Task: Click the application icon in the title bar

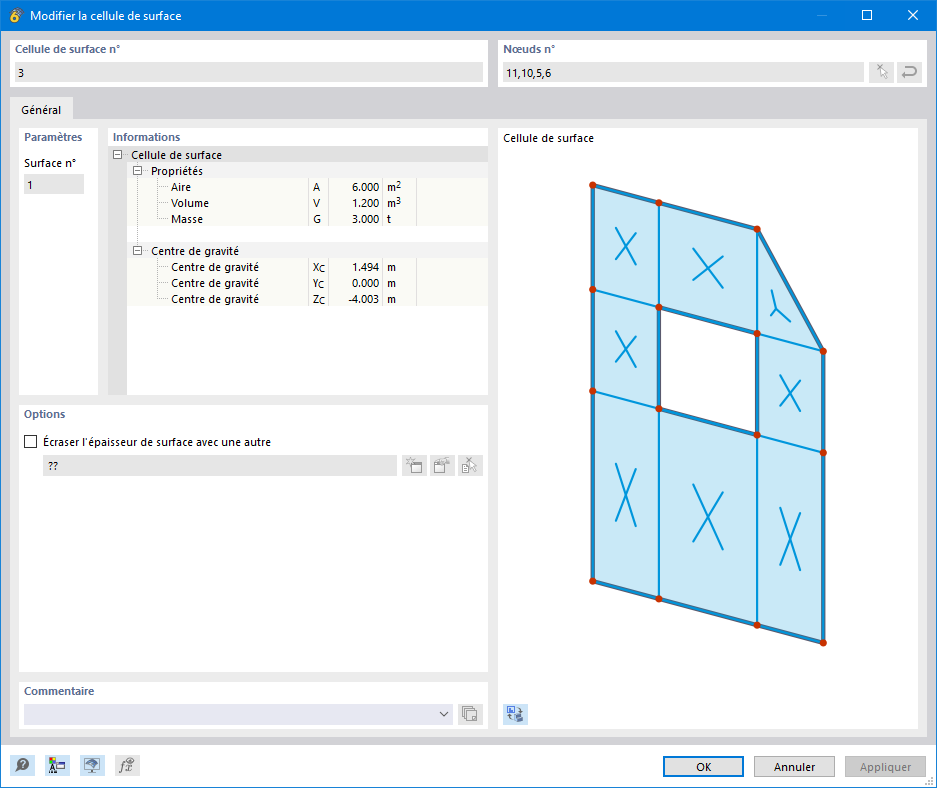Action: point(16,16)
